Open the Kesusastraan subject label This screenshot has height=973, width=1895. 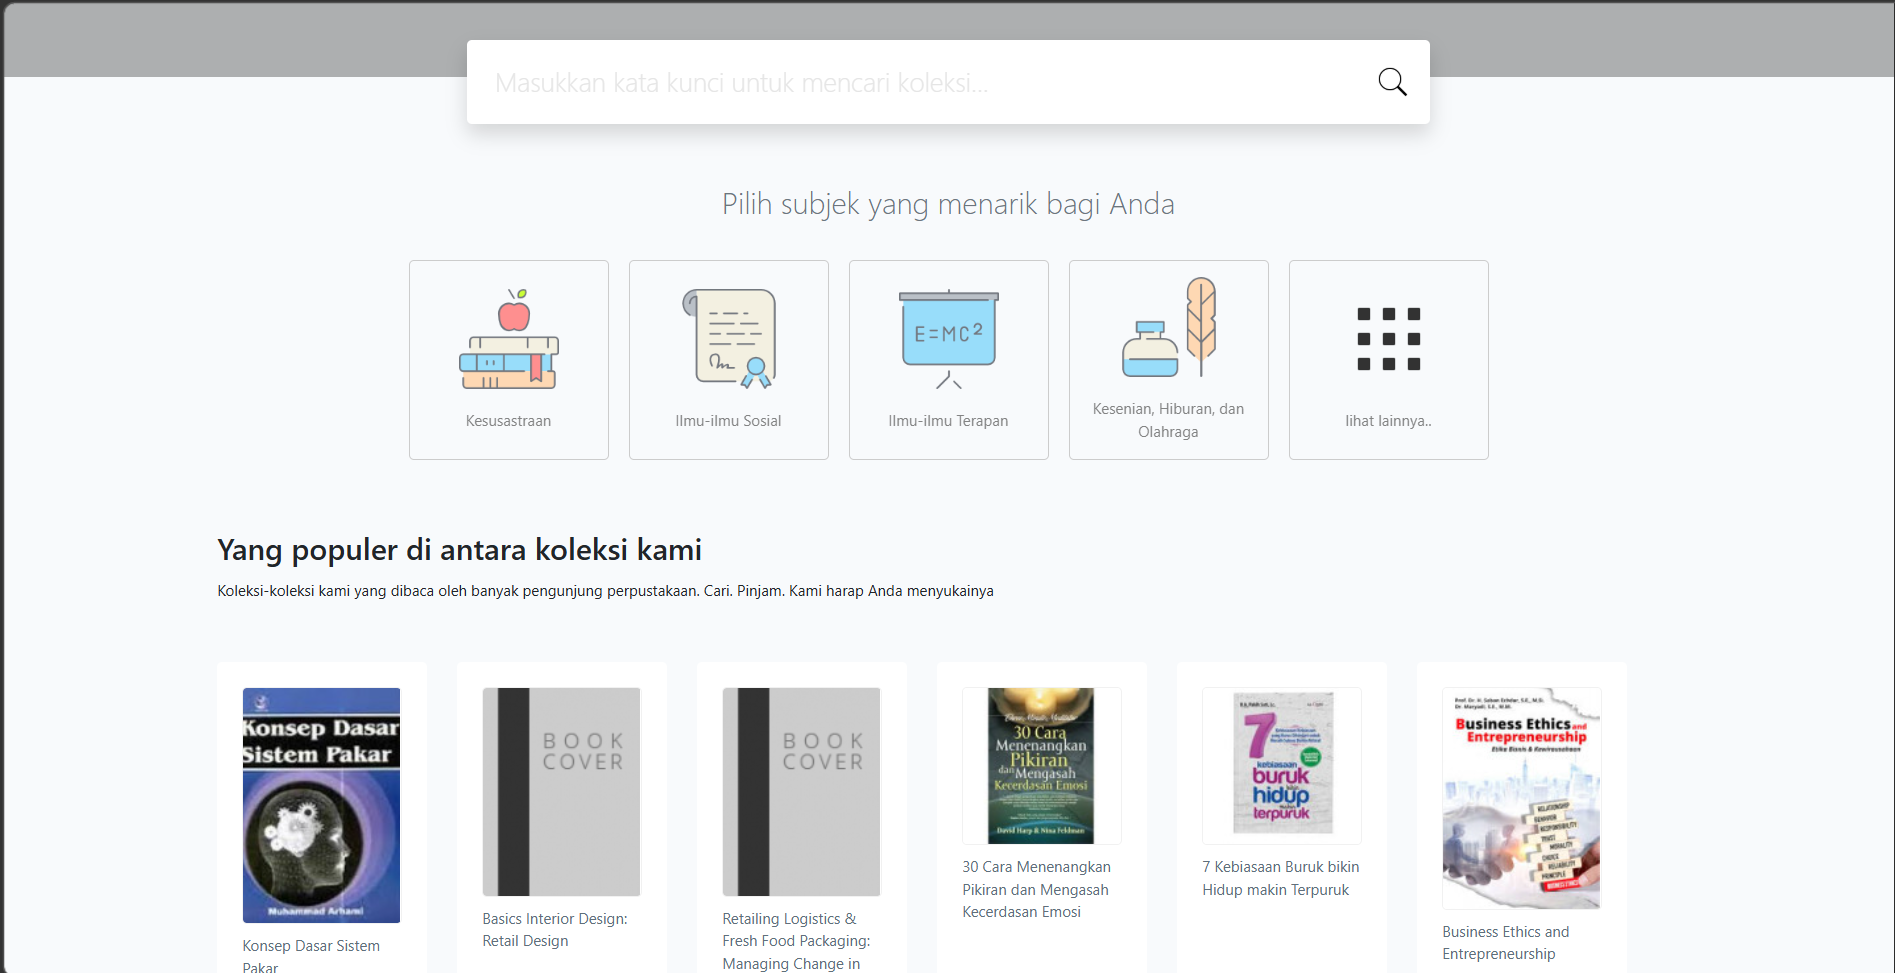tap(508, 421)
